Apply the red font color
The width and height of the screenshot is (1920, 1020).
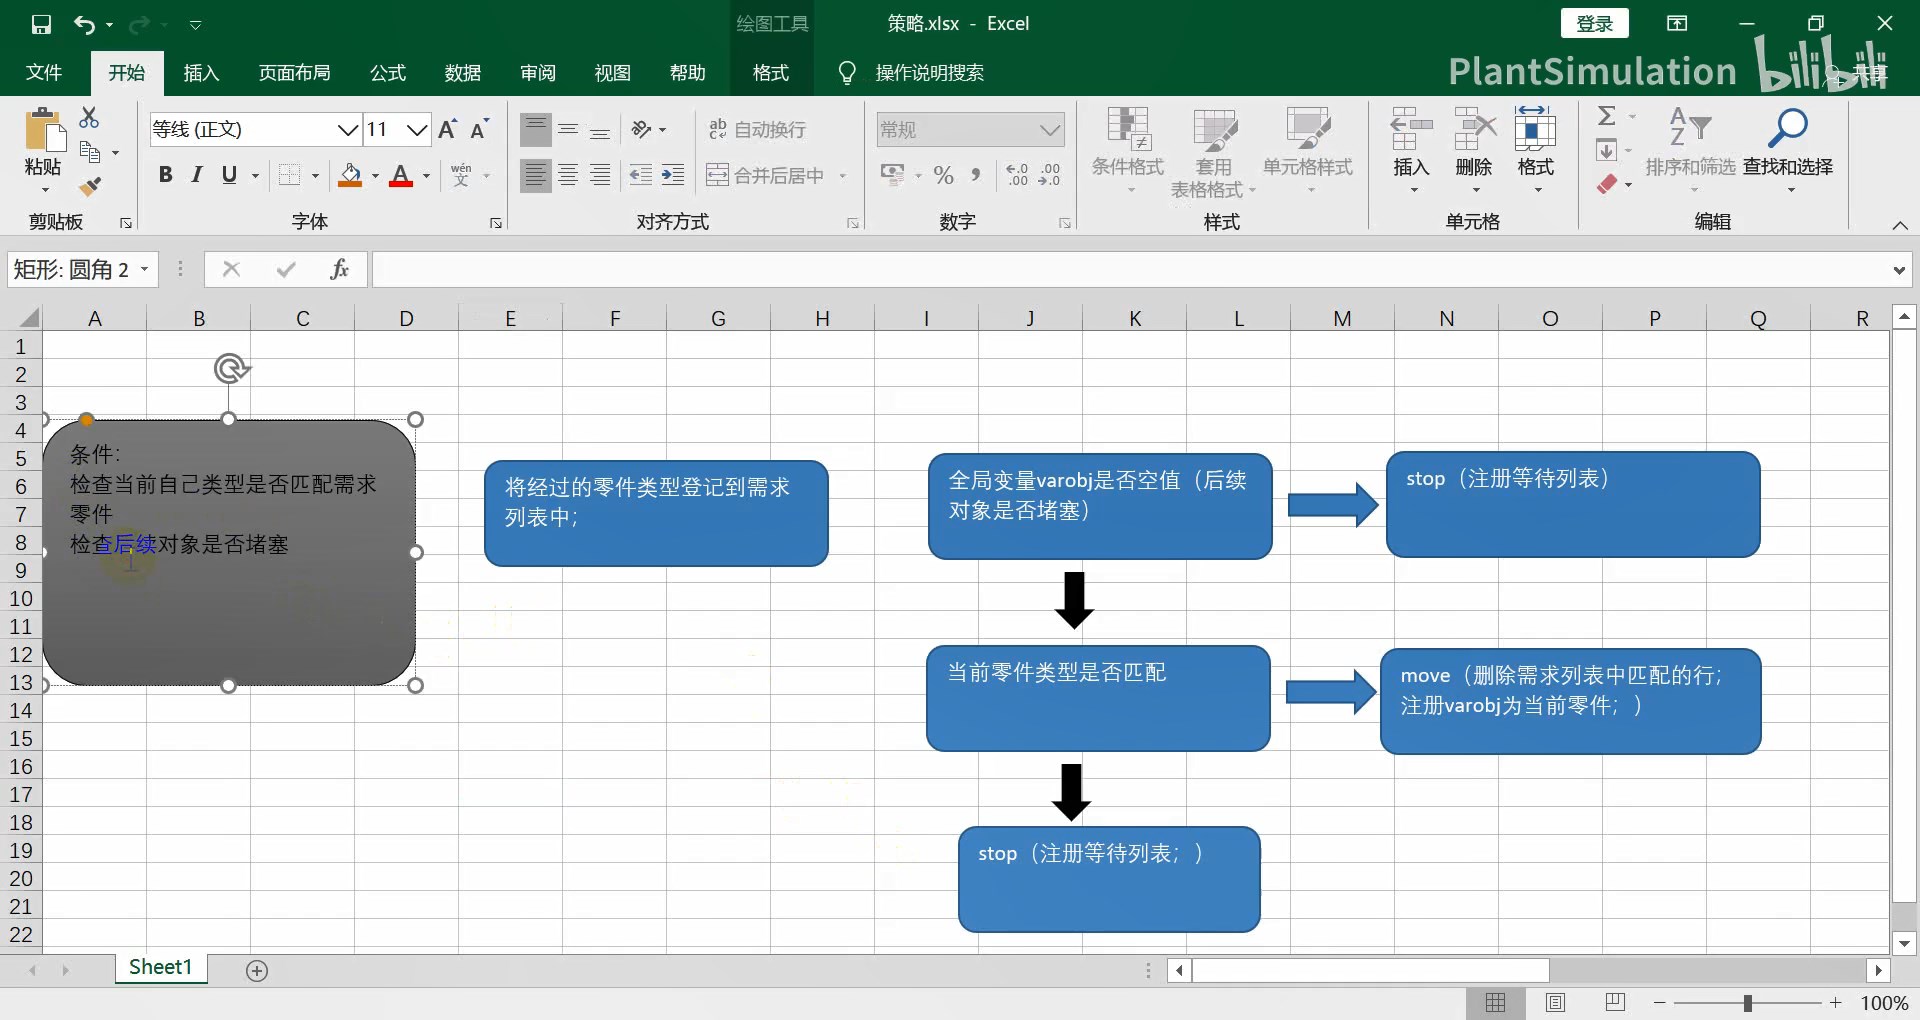401,175
